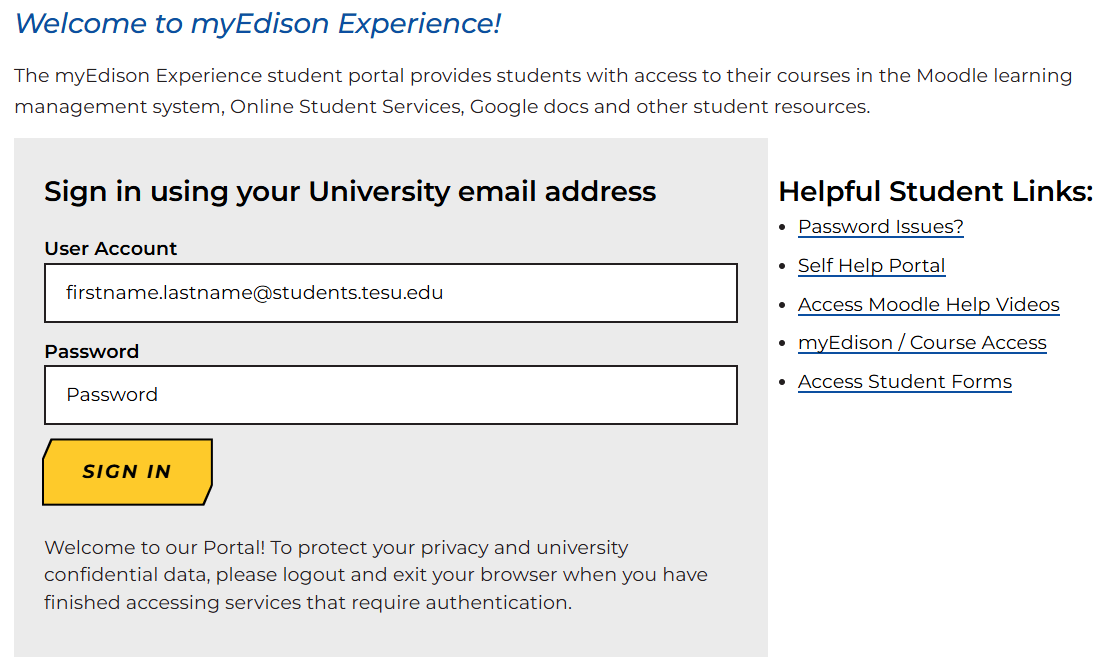The height and width of the screenshot is (663, 1106).
Task: Click the bullet beside Self Help Portal
Action: pyautogui.click(x=782, y=267)
